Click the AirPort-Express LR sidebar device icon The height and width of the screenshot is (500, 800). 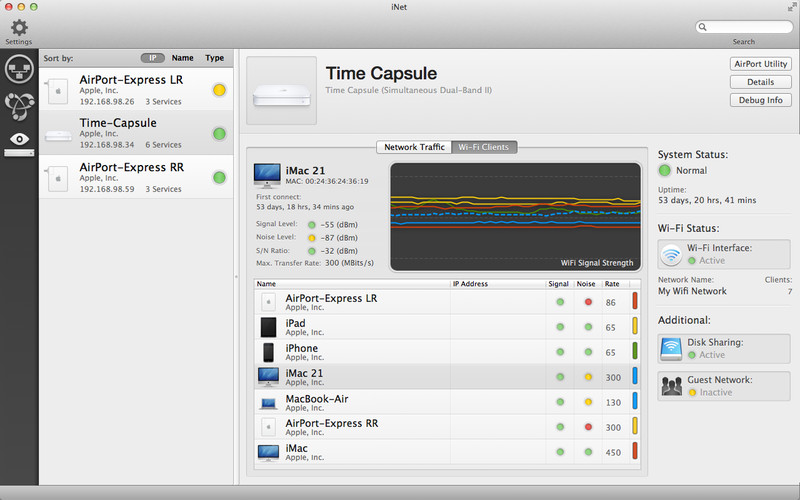click(x=58, y=91)
